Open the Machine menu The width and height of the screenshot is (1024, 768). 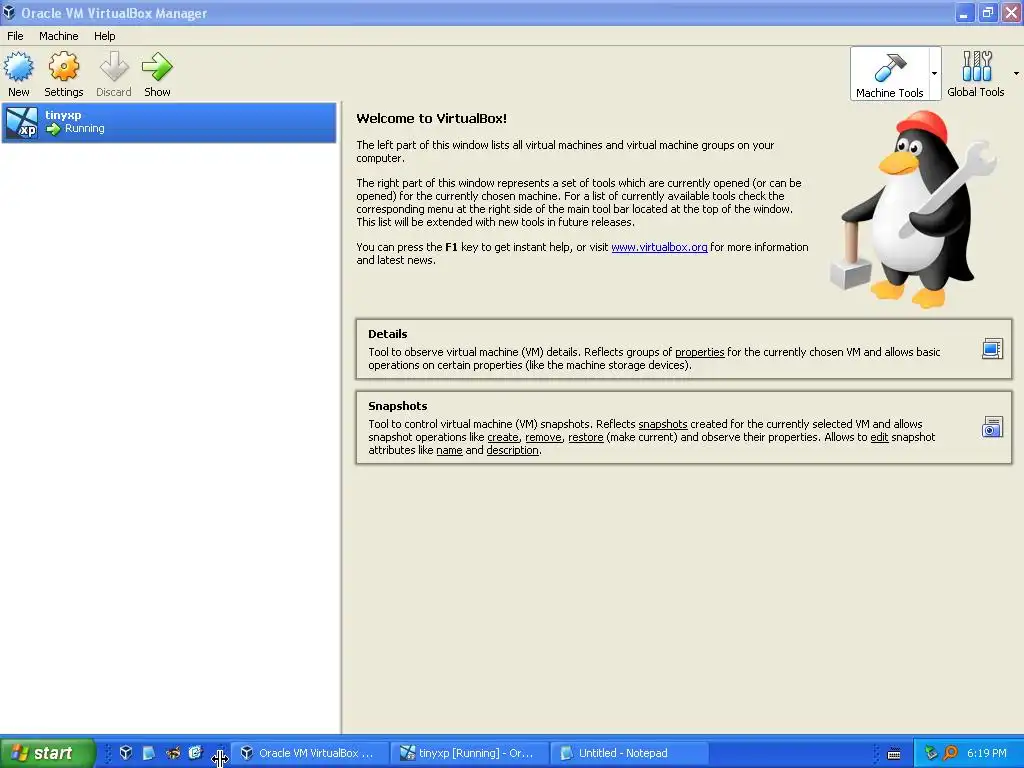(58, 36)
